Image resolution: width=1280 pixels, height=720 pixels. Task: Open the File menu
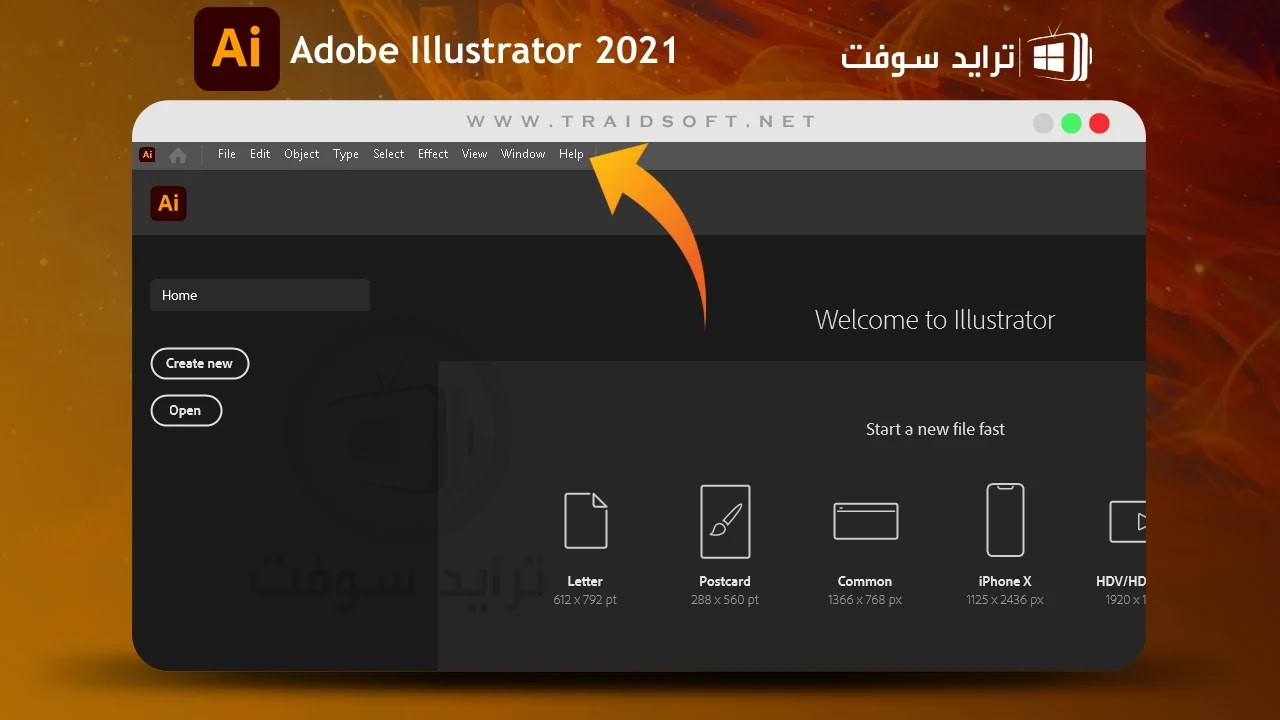click(x=227, y=154)
